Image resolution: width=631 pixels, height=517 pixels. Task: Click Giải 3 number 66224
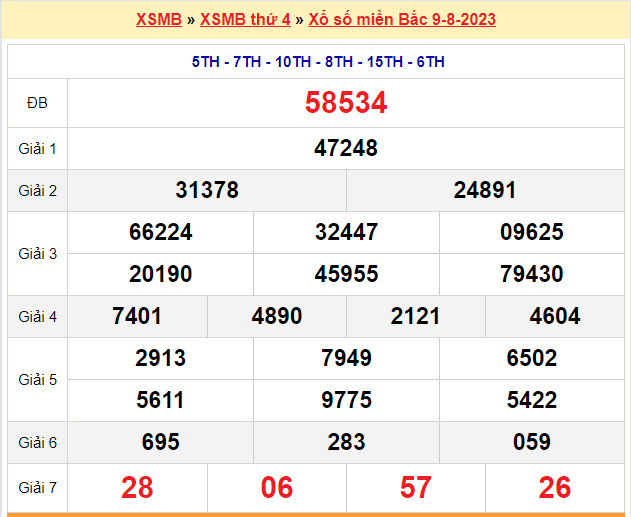pos(161,233)
